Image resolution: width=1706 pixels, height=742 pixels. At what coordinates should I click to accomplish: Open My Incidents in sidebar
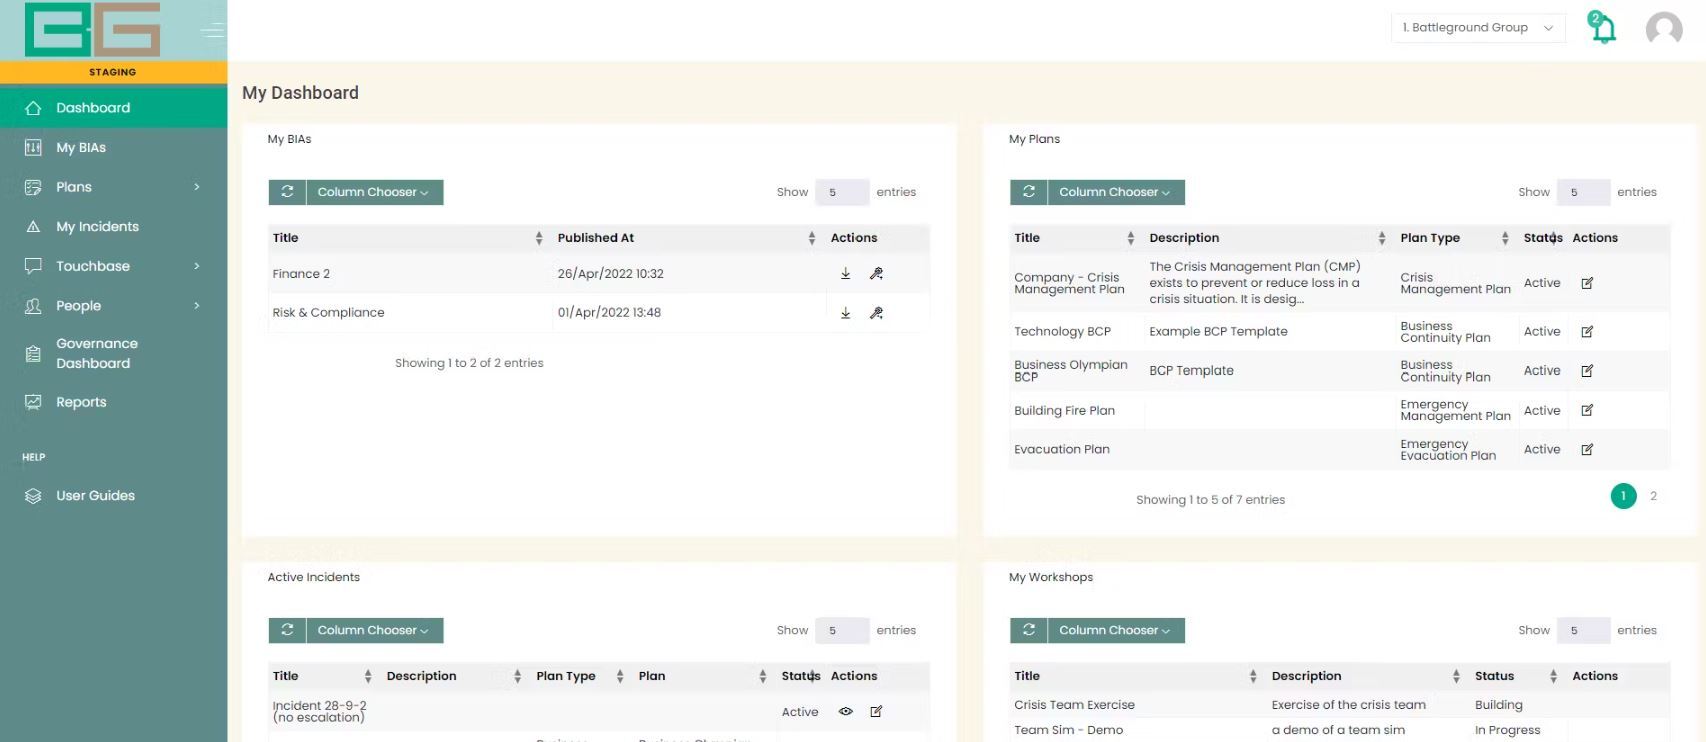(97, 227)
